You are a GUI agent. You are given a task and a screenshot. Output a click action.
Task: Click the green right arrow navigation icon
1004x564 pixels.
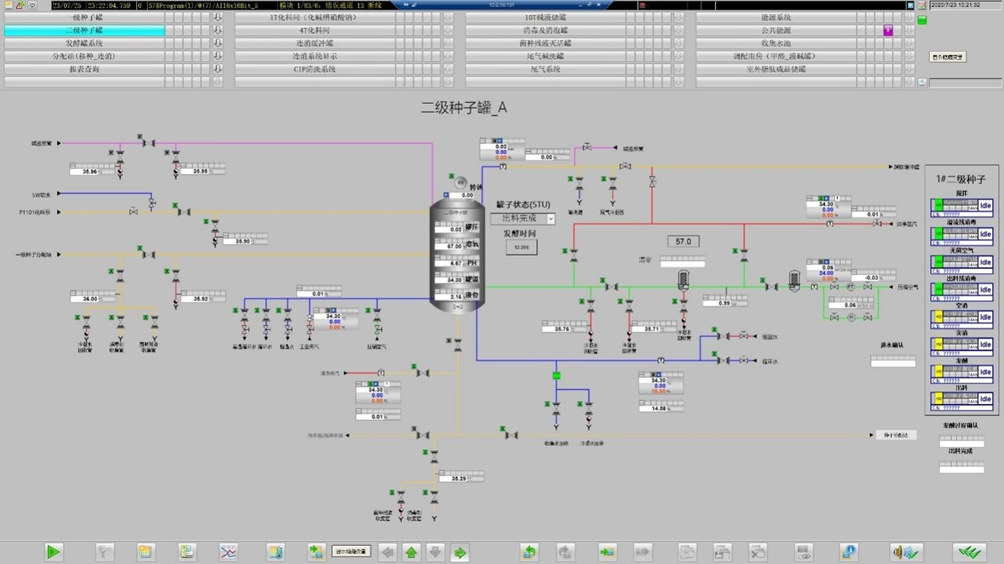tap(459, 552)
